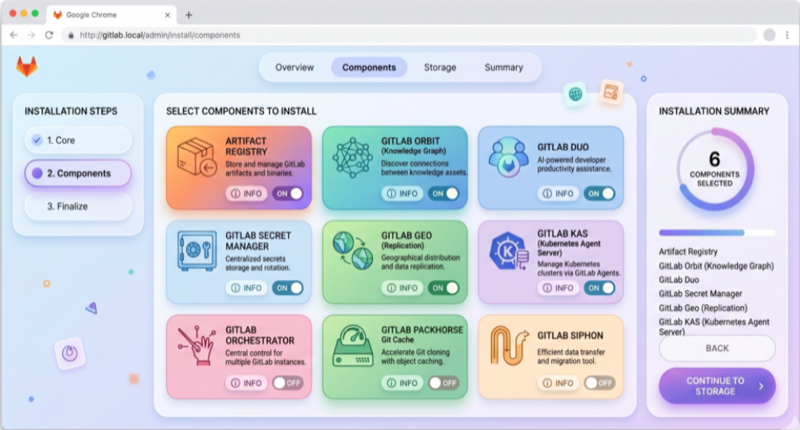The image size is (800, 430).
Task: Click the BACK button
Action: 717,348
